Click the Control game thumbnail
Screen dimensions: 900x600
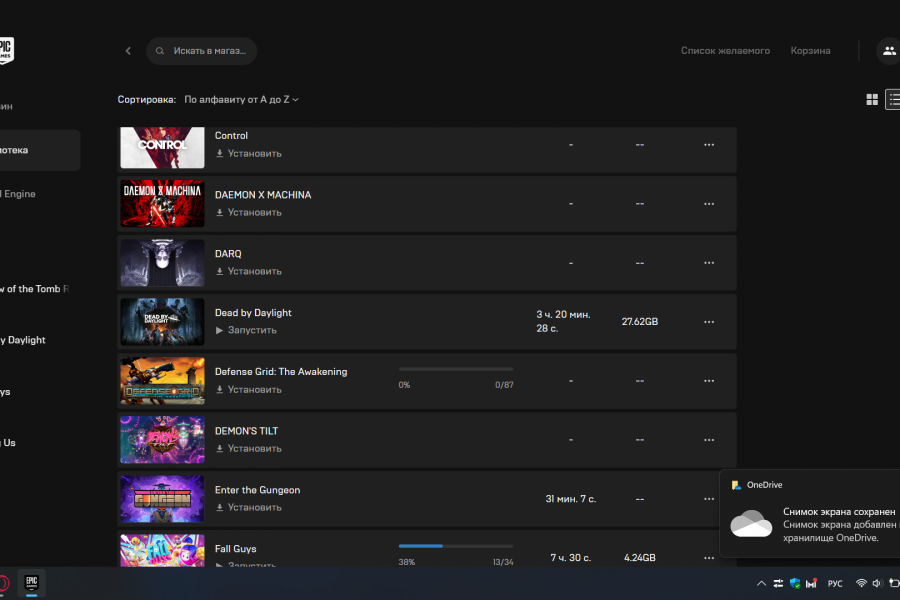coord(162,148)
